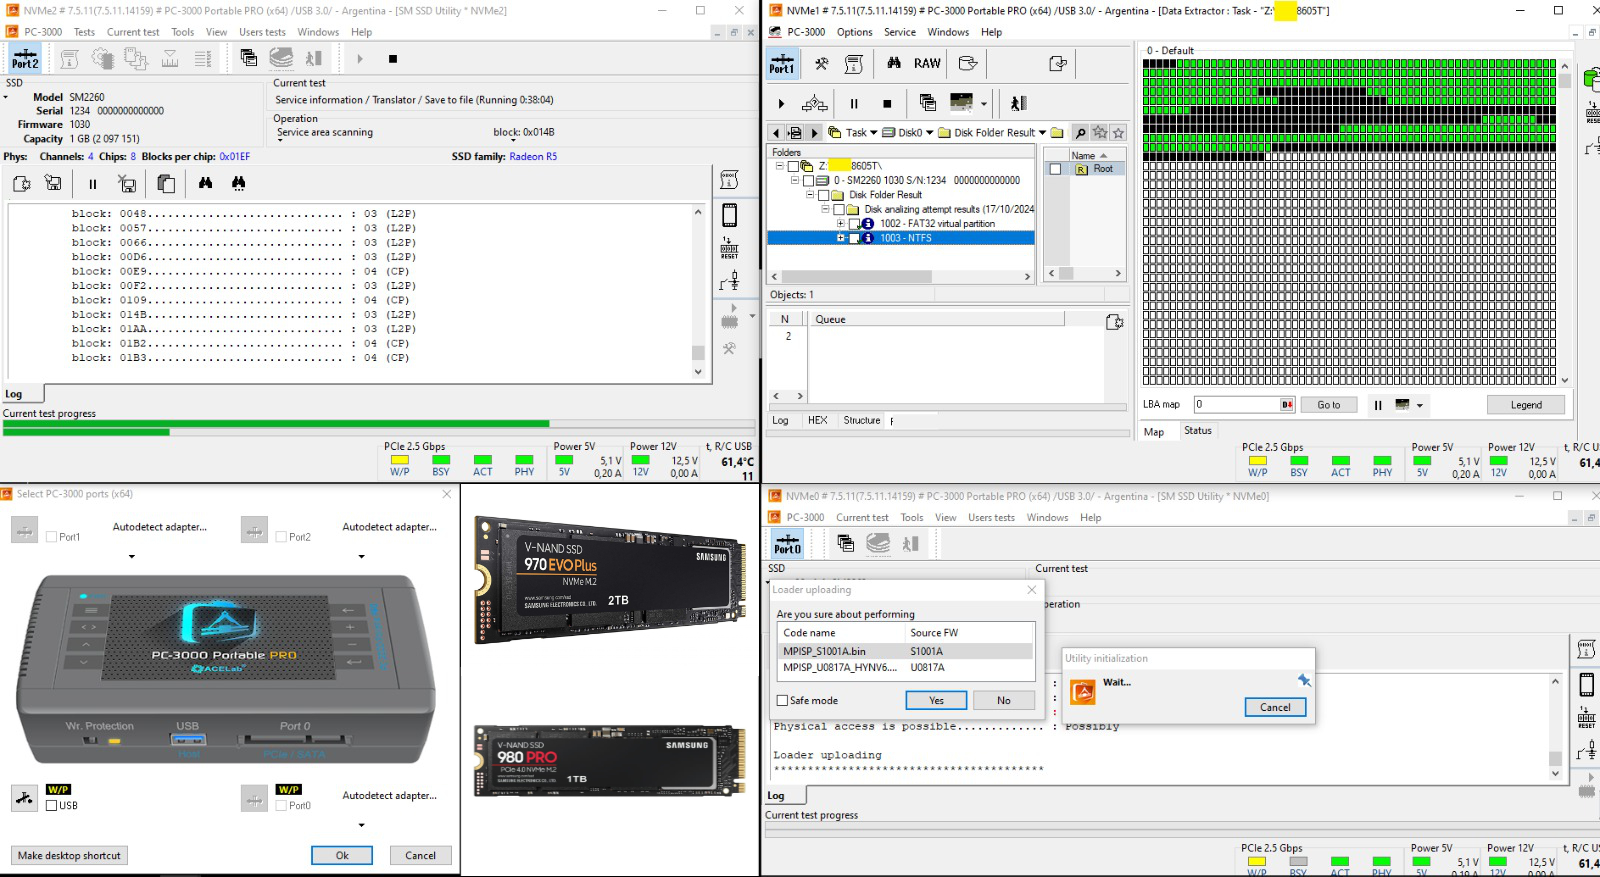Image resolution: width=1600 pixels, height=877 pixels.
Task: Click Yes in Loader uploading dialog
Action: pos(936,701)
